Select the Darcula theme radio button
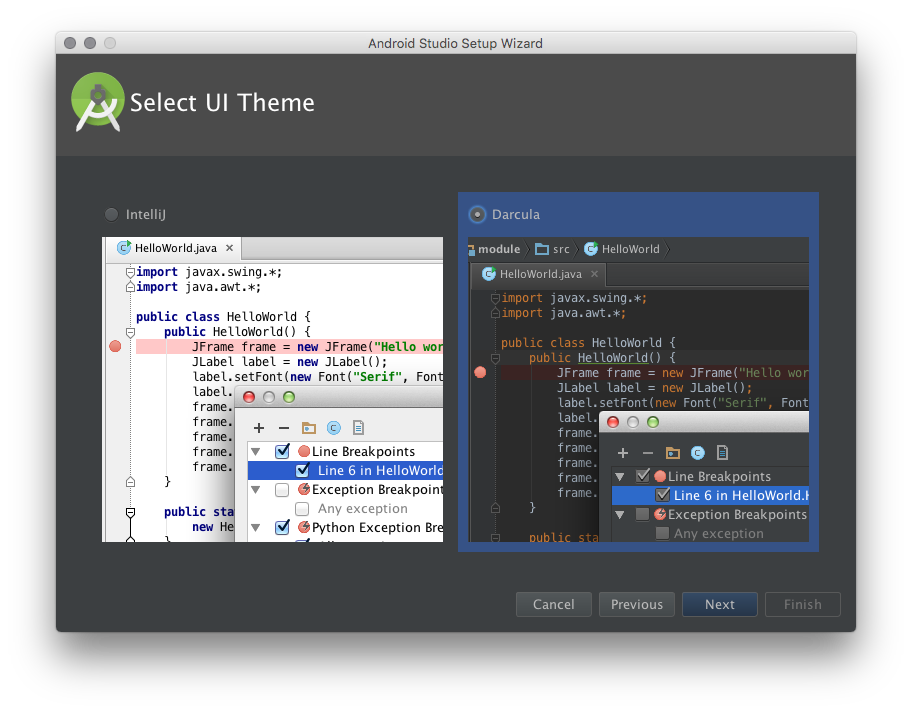 coord(477,215)
